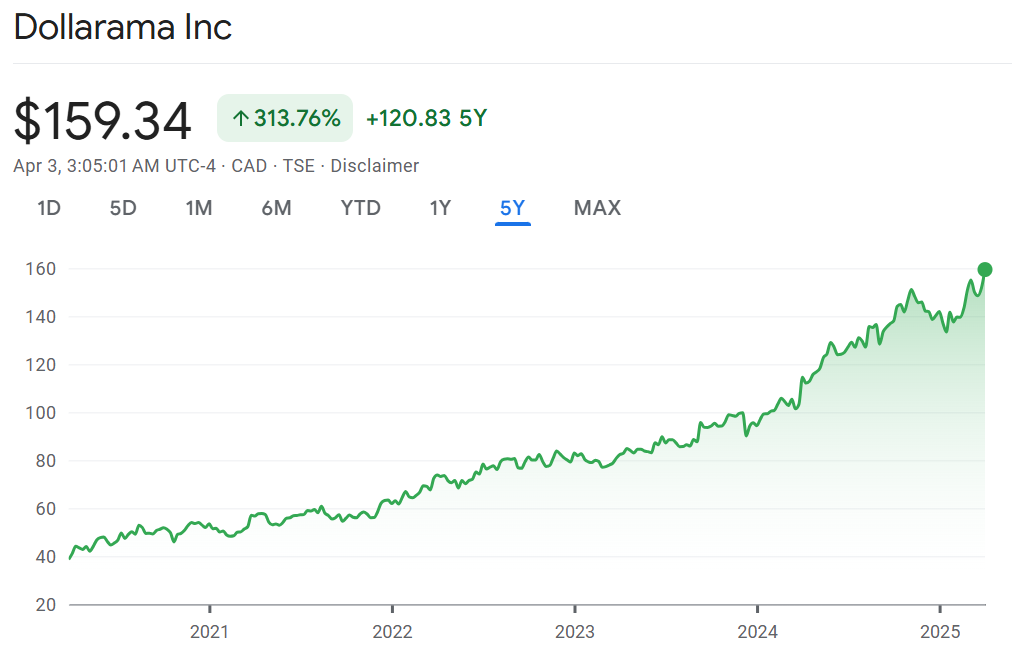
Task: Click the +120.83 5Y change text
Action: pyautogui.click(x=426, y=119)
